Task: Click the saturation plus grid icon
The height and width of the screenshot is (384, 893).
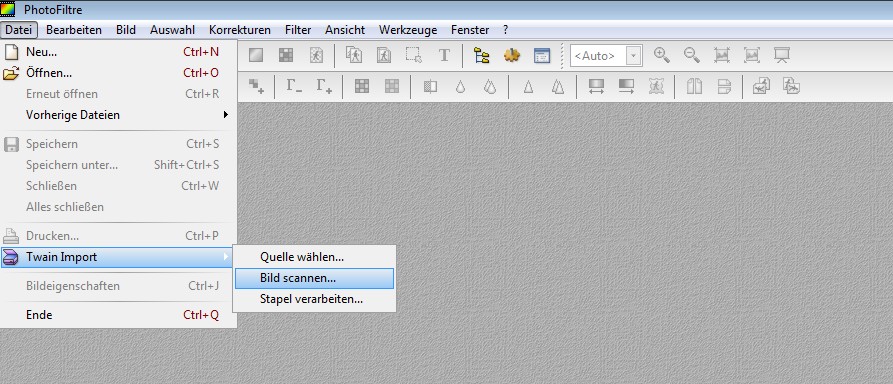Action: [x=392, y=87]
